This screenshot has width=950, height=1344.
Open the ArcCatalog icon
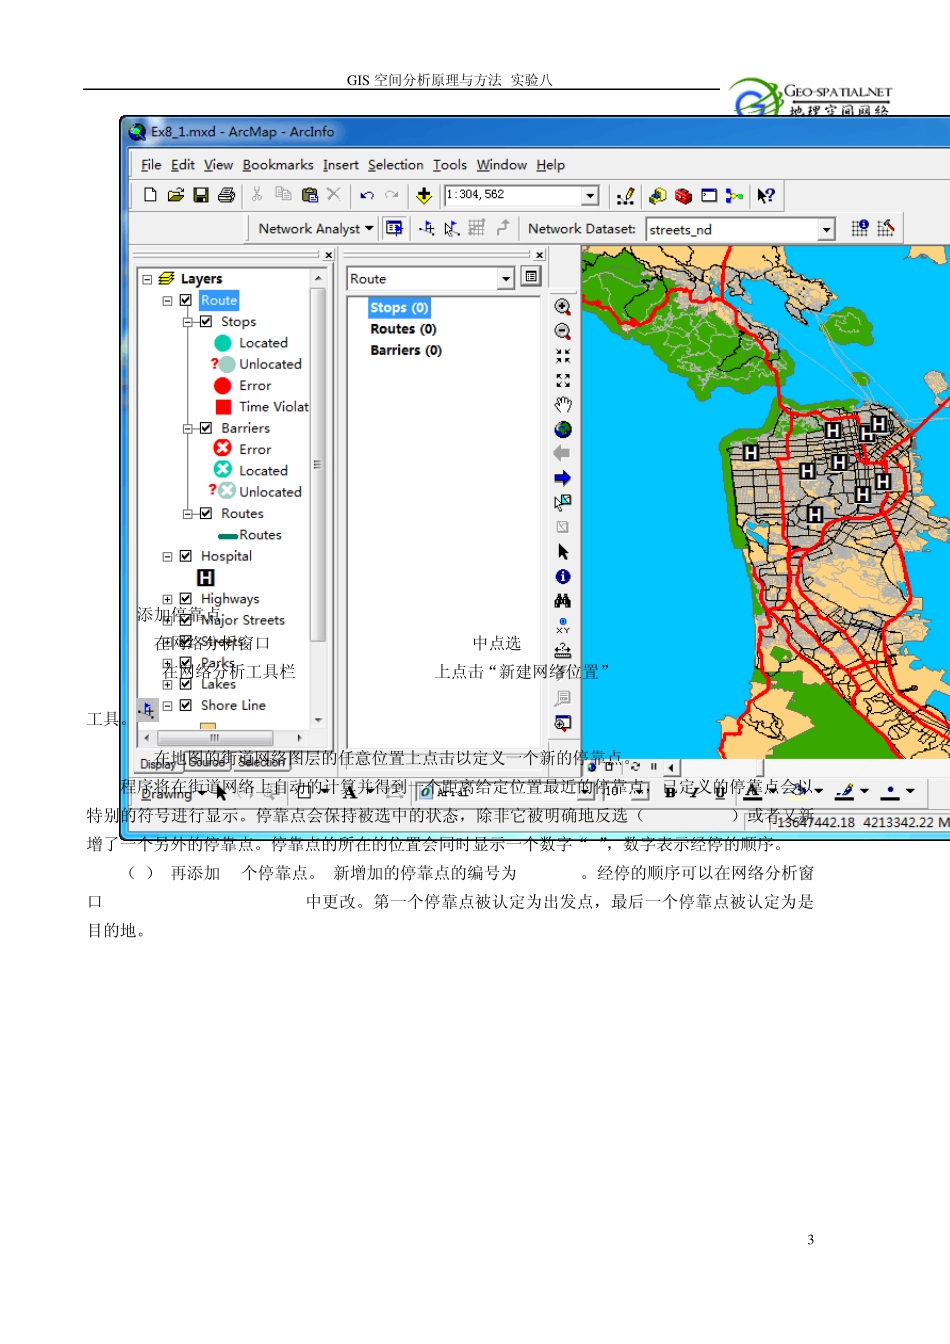pos(657,196)
